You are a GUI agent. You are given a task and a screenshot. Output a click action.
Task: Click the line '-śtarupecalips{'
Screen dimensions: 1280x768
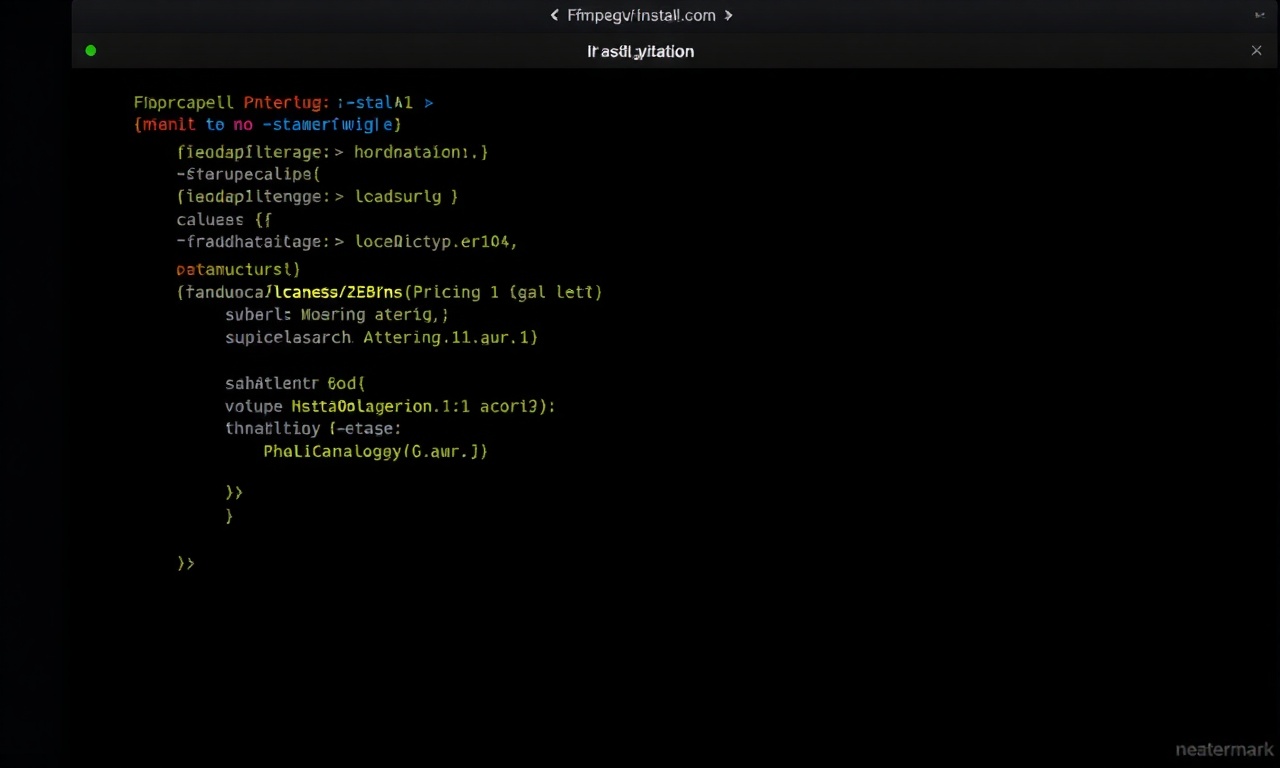point(248,174)
